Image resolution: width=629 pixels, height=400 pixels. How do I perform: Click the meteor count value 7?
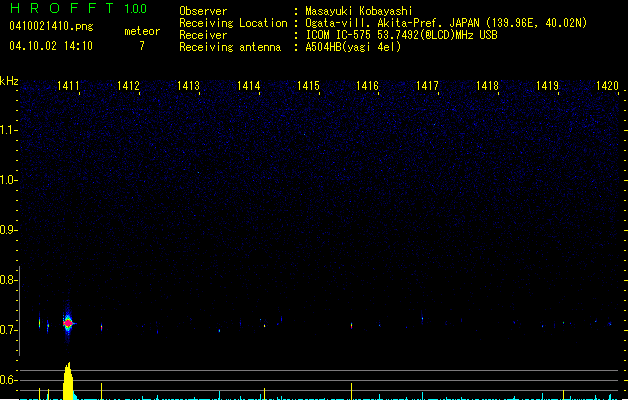coord(142,46)
